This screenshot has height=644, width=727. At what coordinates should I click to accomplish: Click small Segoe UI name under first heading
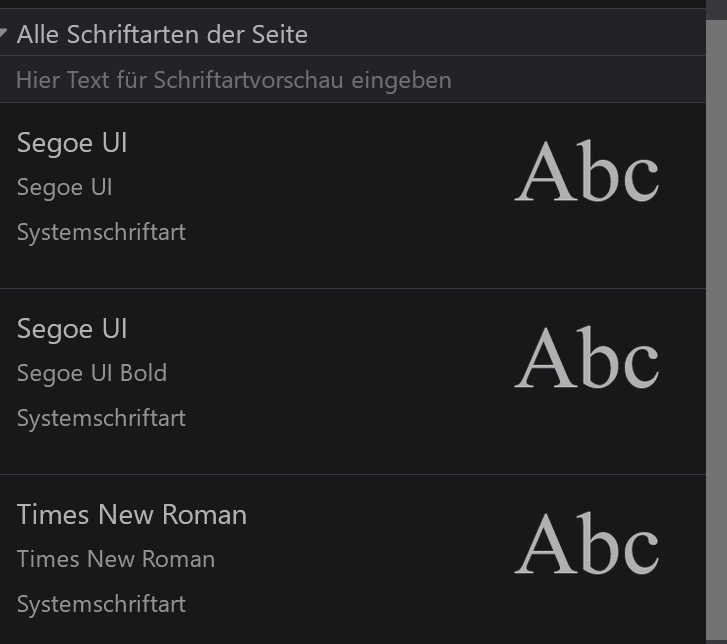(x=64, y=188)
